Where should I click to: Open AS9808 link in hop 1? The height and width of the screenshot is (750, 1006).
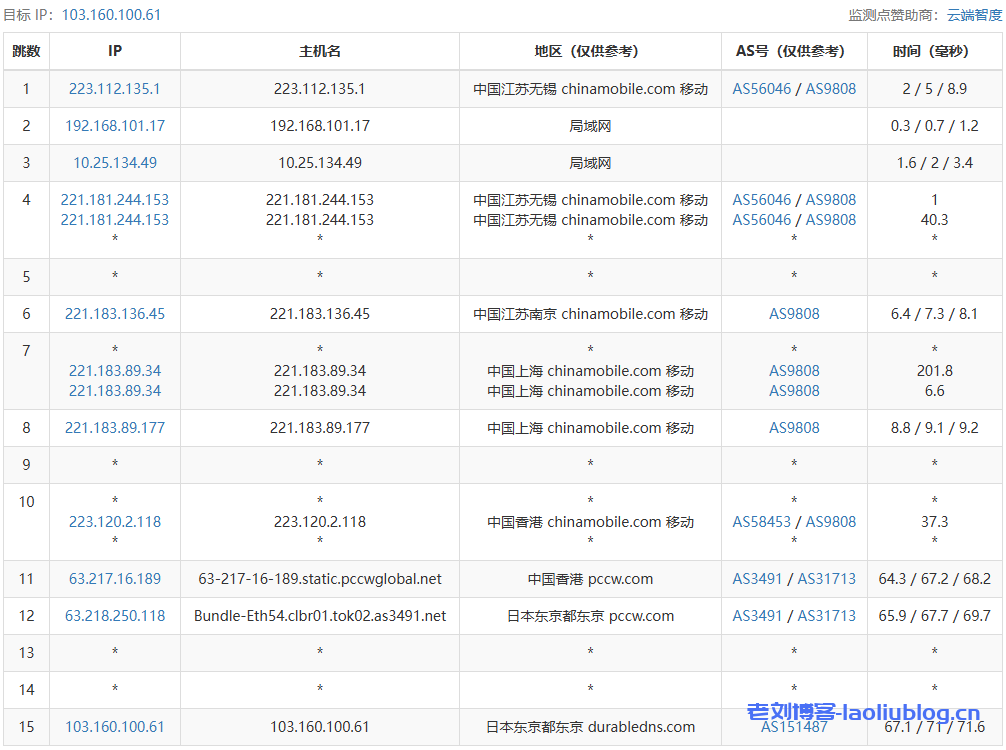click(x=830, y=88)
